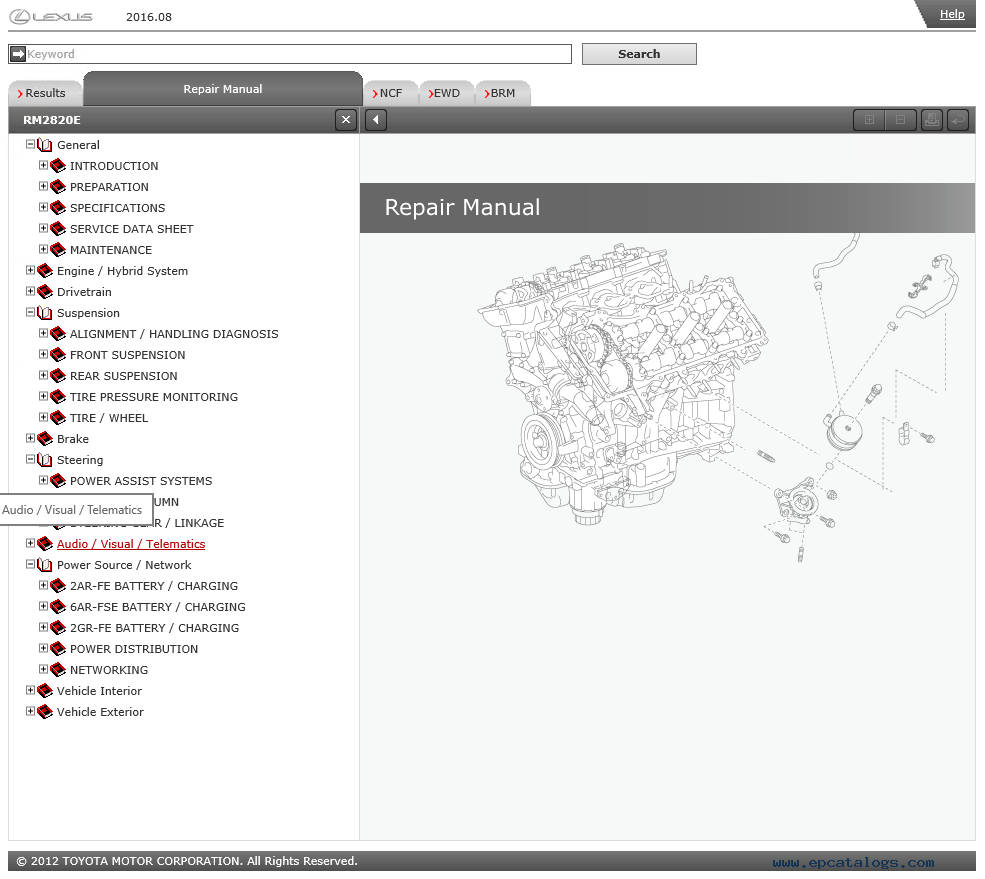The image size is (985, 879).
Task: Collapse the Steering node
Action: click(30, 459)
